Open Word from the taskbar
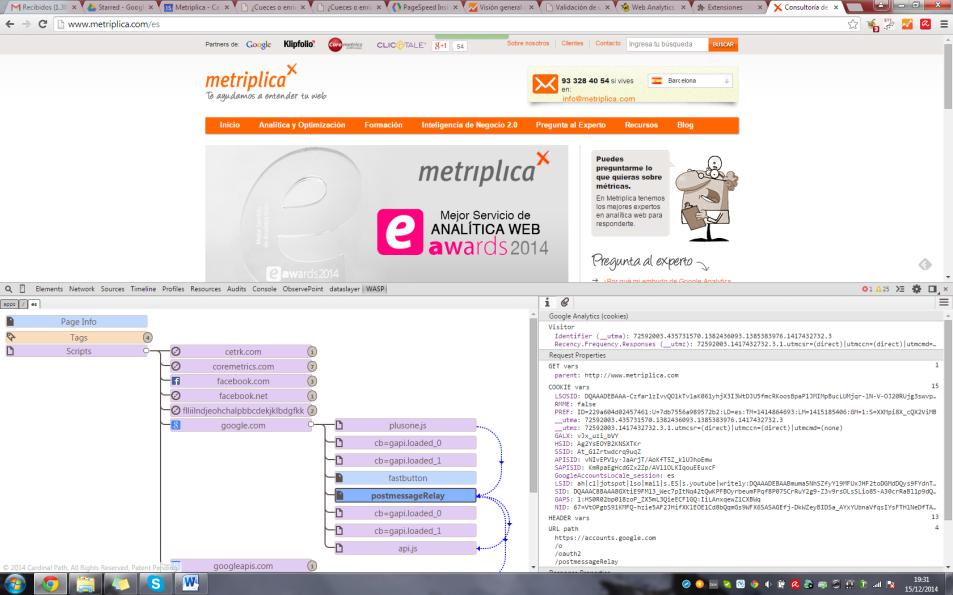The height and width of the screenshot is (595, 953). tap(190, 584)
